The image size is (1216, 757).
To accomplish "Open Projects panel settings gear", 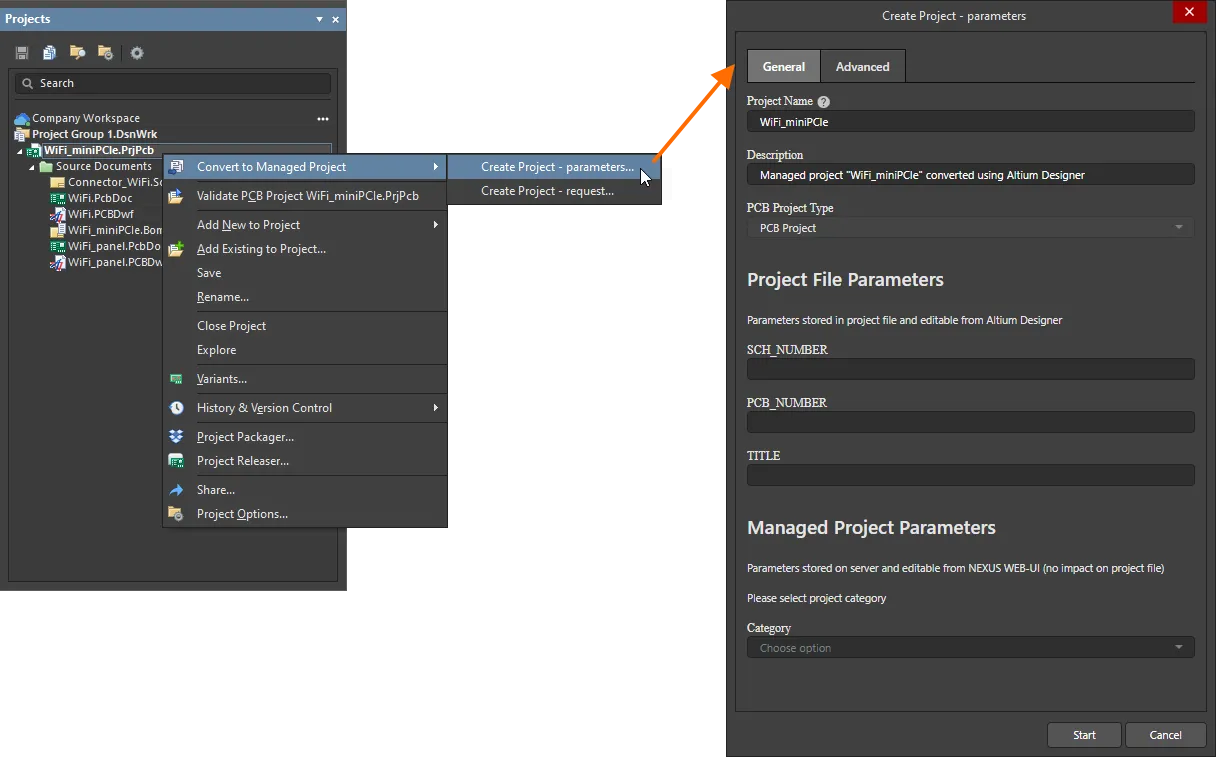I will pyautogui.click(x=137, y=53).
